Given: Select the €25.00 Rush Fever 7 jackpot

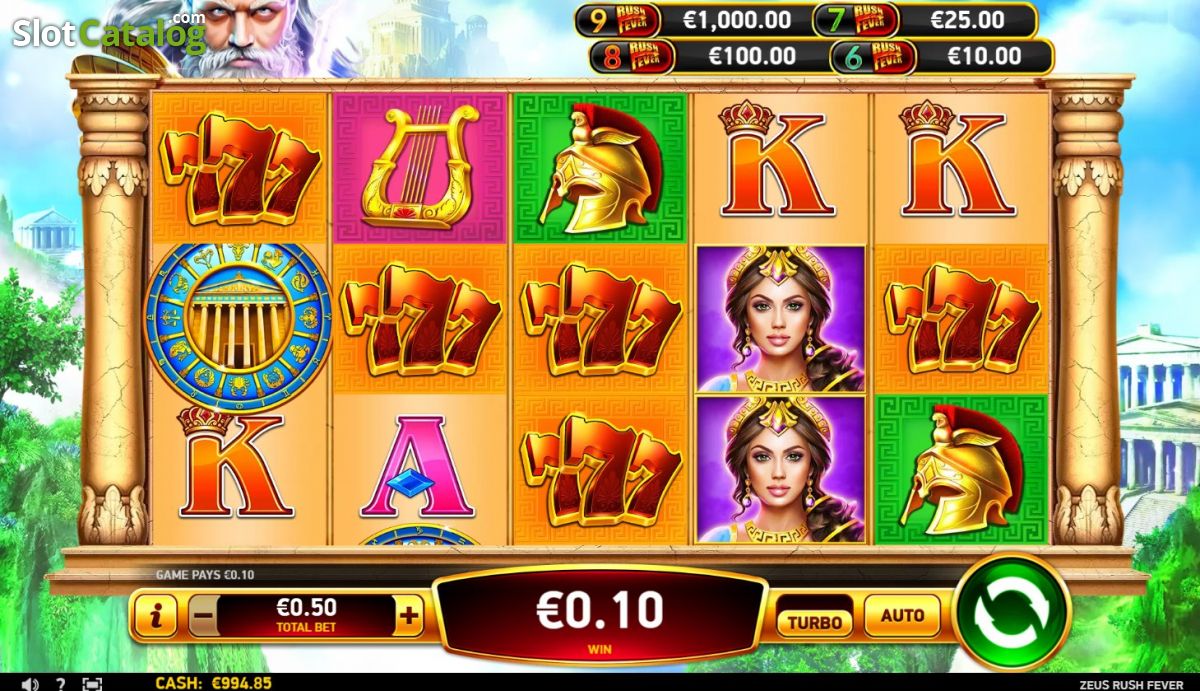Looking at the screenshot, I should coord(925,20).
